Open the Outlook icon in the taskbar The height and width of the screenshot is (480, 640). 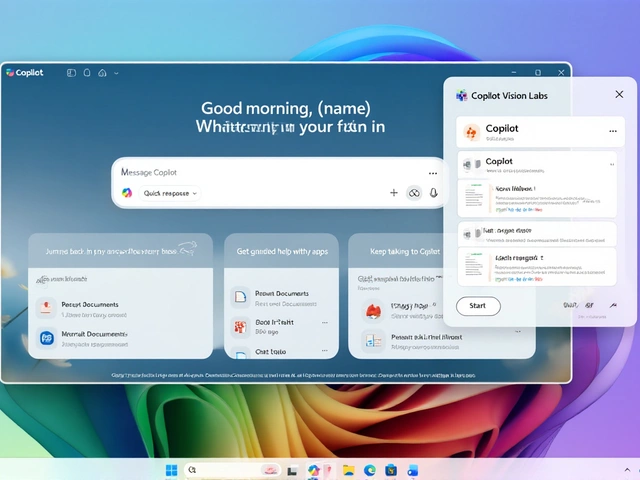[x=413, y=470]
